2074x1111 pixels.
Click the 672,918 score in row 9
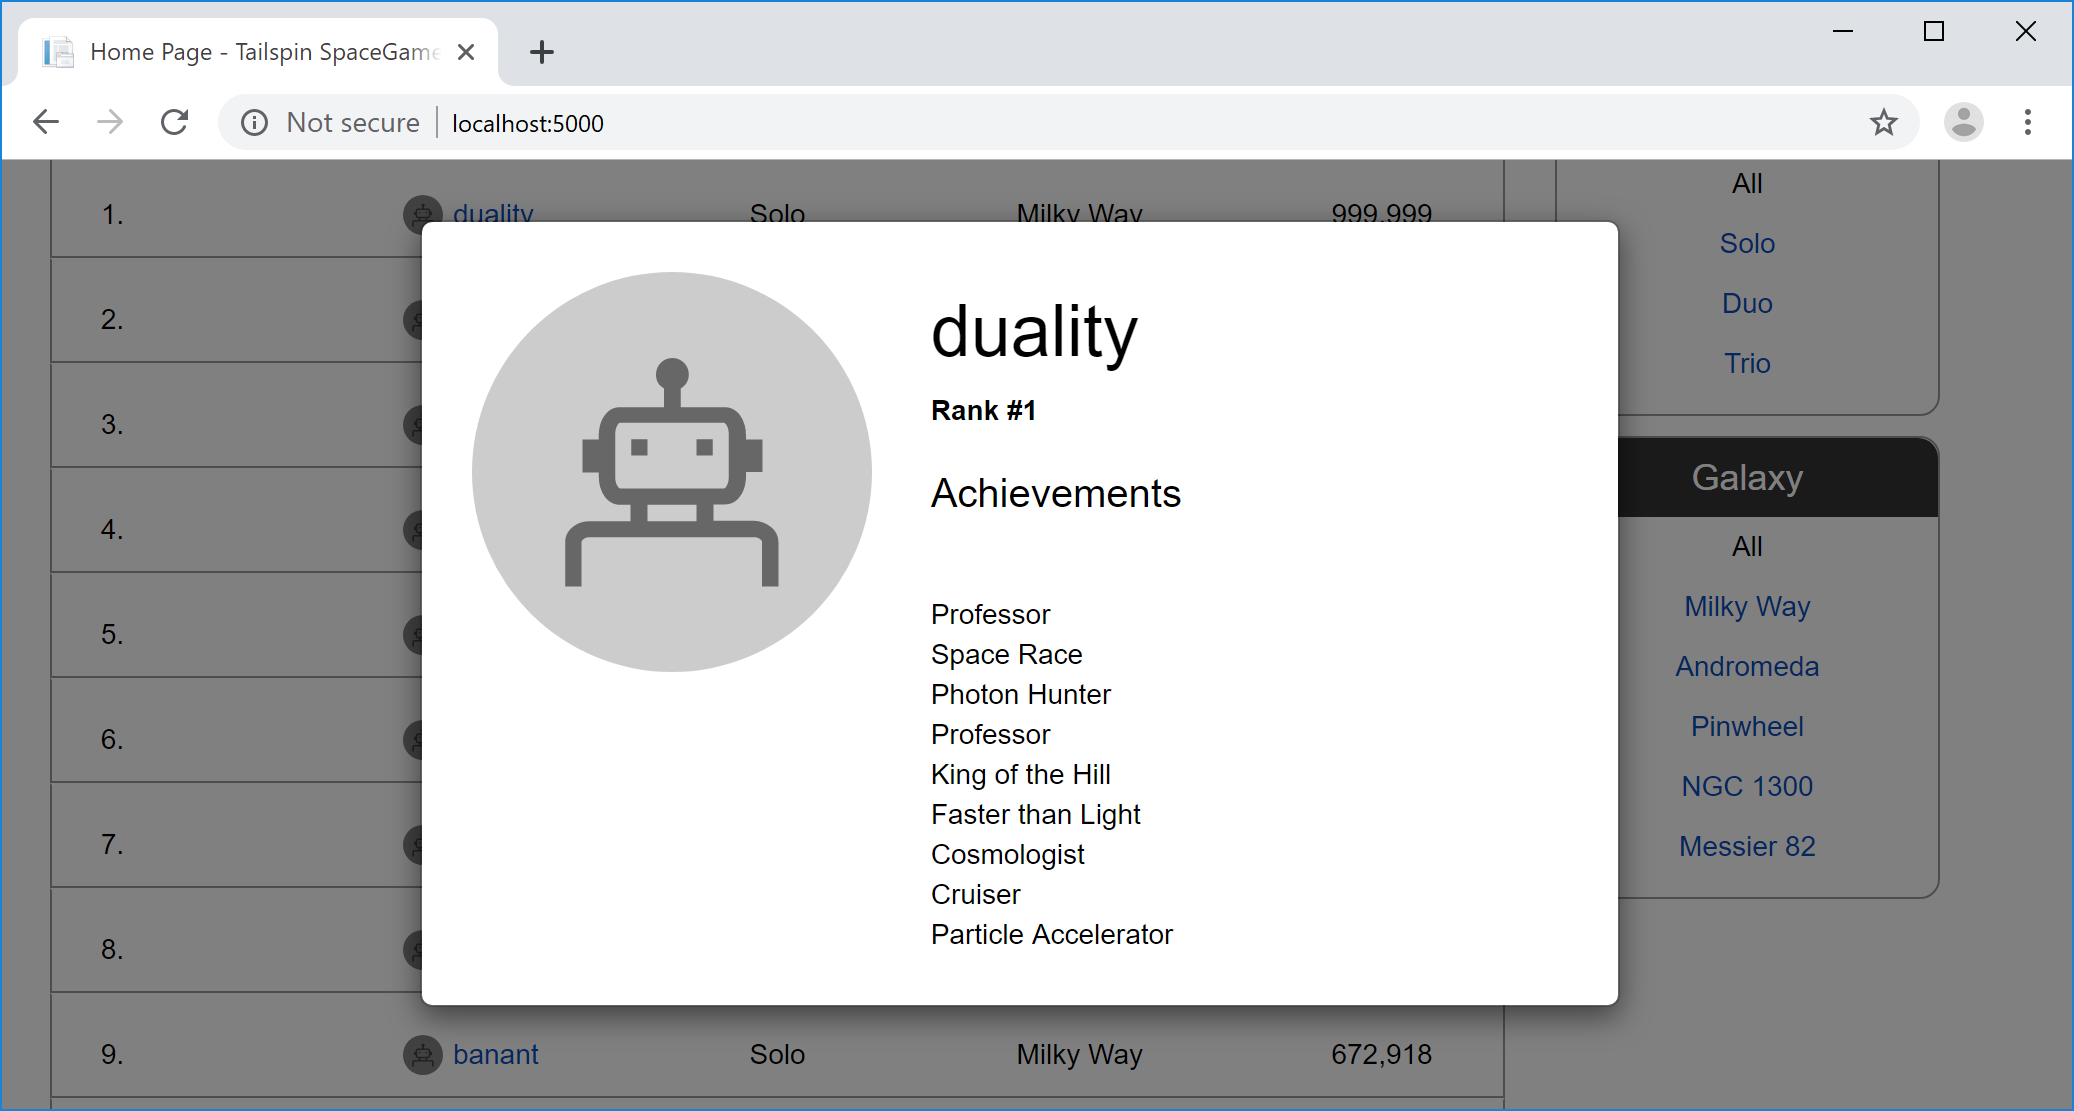(1381, 1055)
